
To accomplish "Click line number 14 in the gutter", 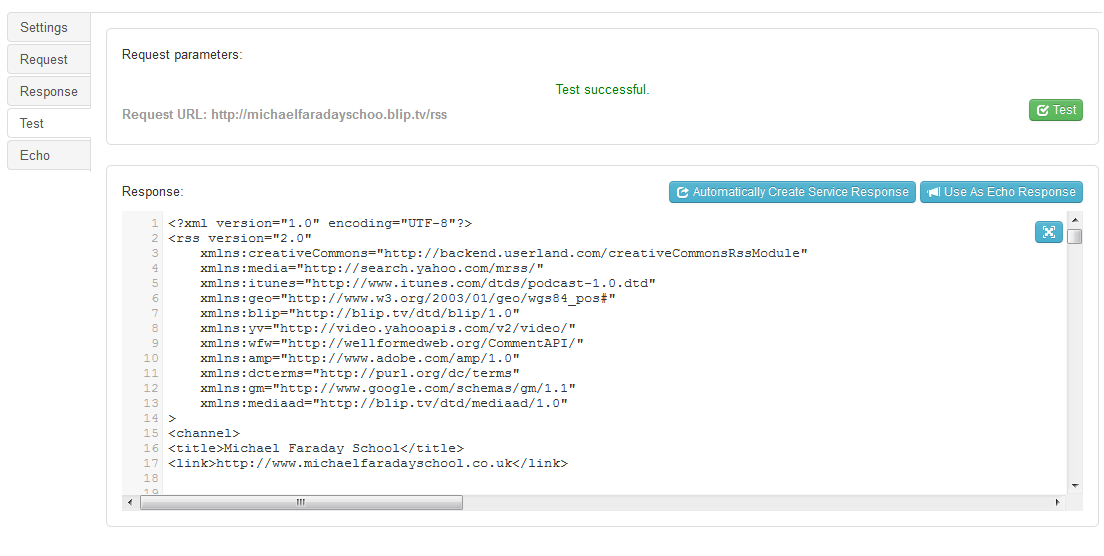I will 151,418.
